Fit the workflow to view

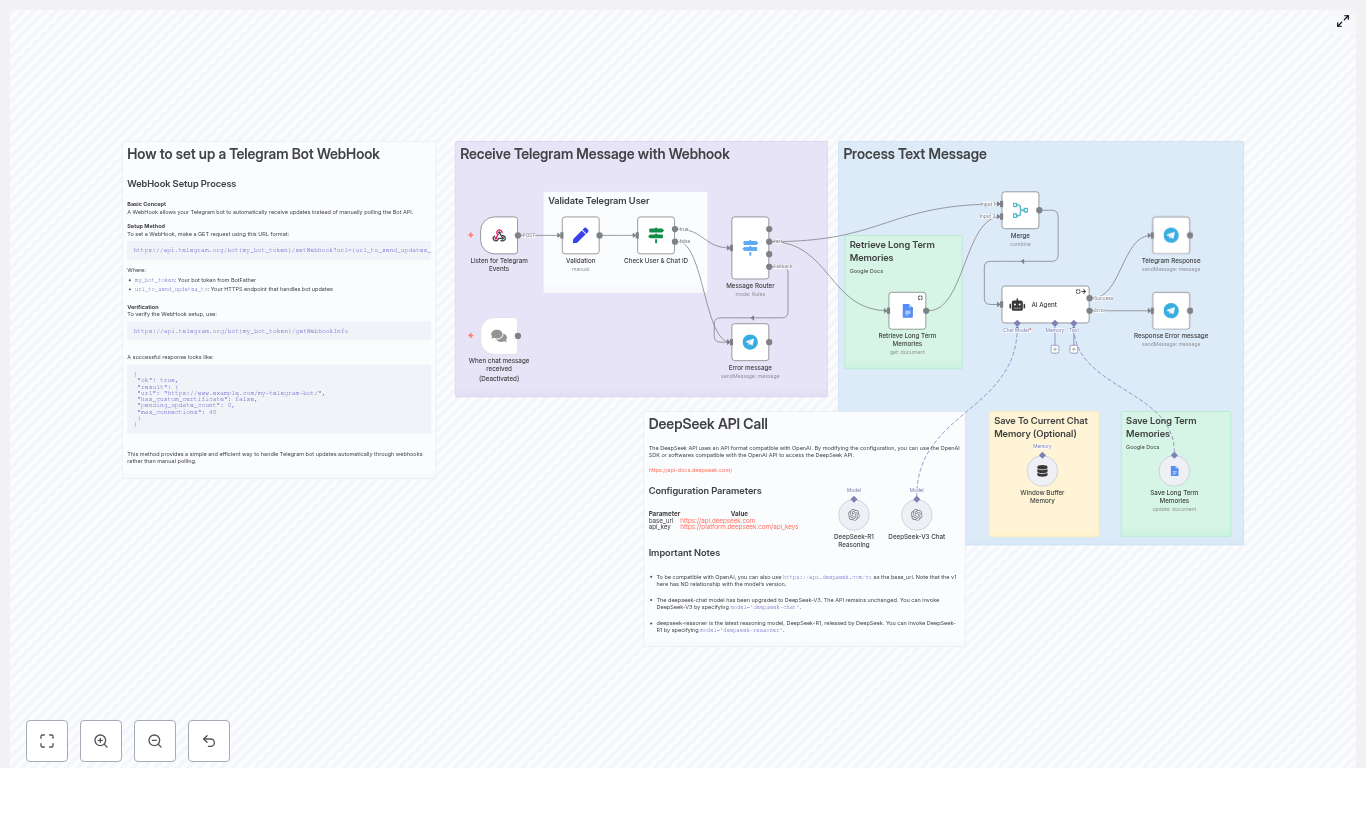pos(47,741)
